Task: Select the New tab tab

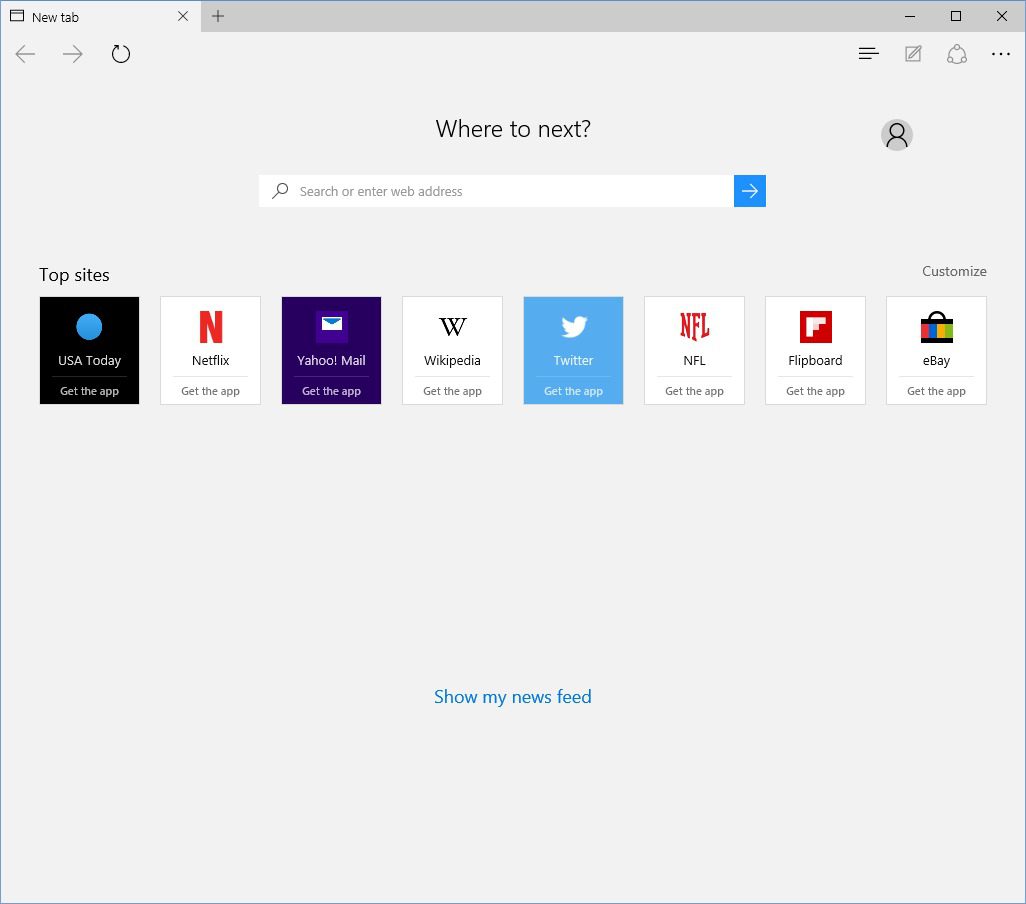Action: tap(90, 17)
